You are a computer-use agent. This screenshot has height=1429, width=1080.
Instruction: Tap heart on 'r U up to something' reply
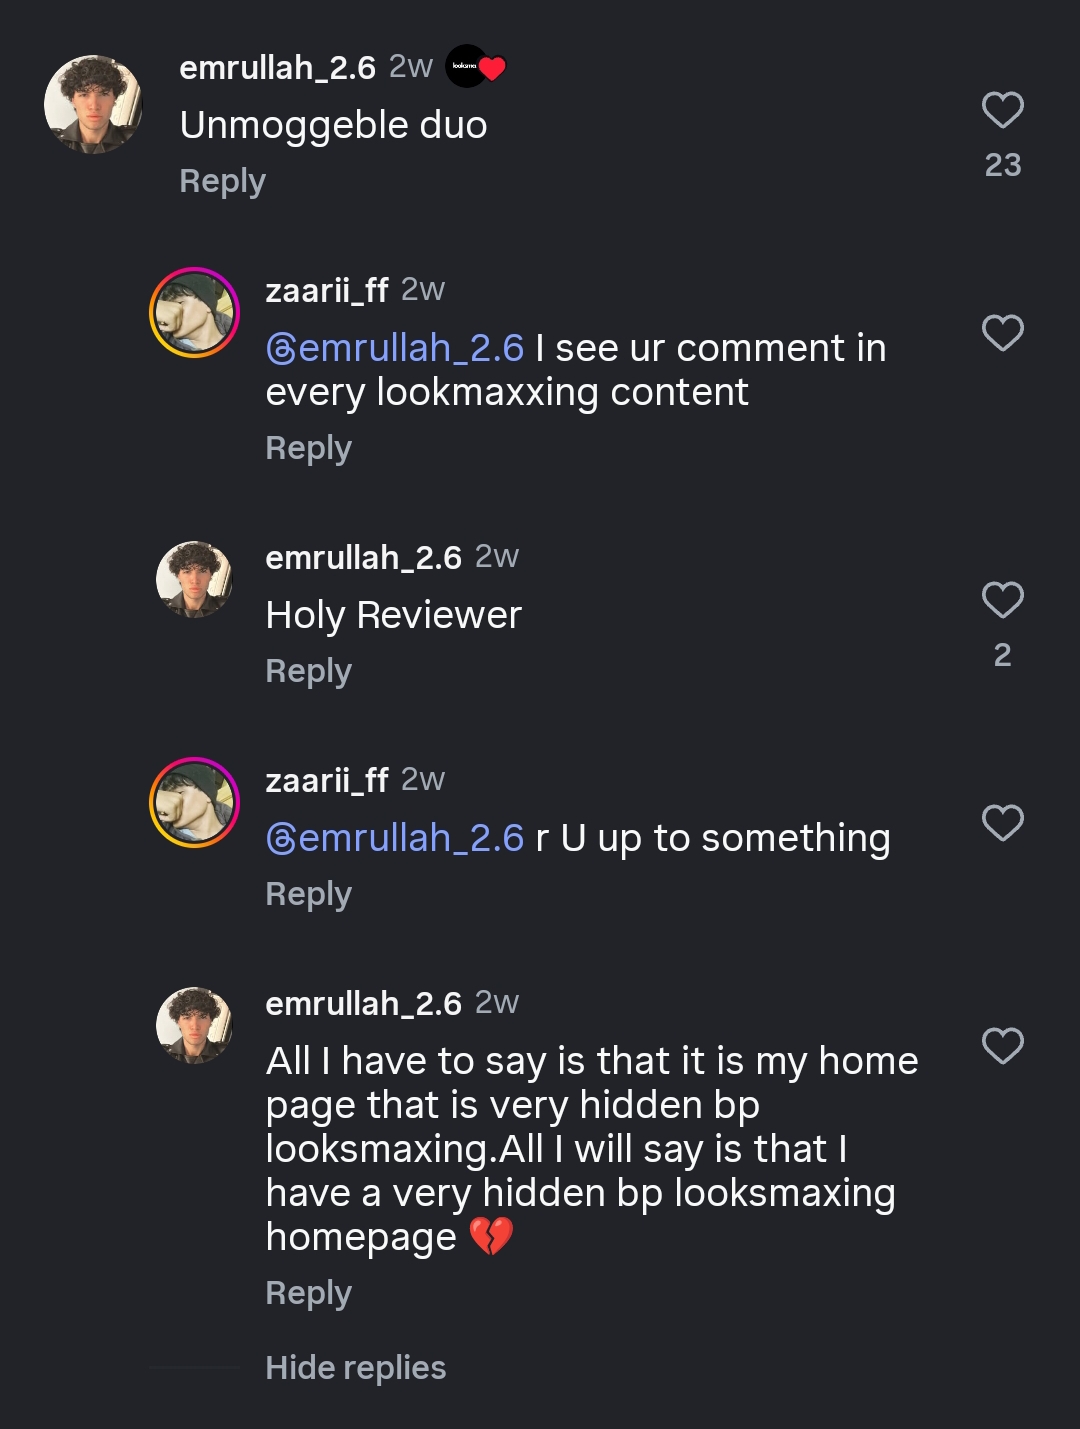click(x=1002, y=823)
